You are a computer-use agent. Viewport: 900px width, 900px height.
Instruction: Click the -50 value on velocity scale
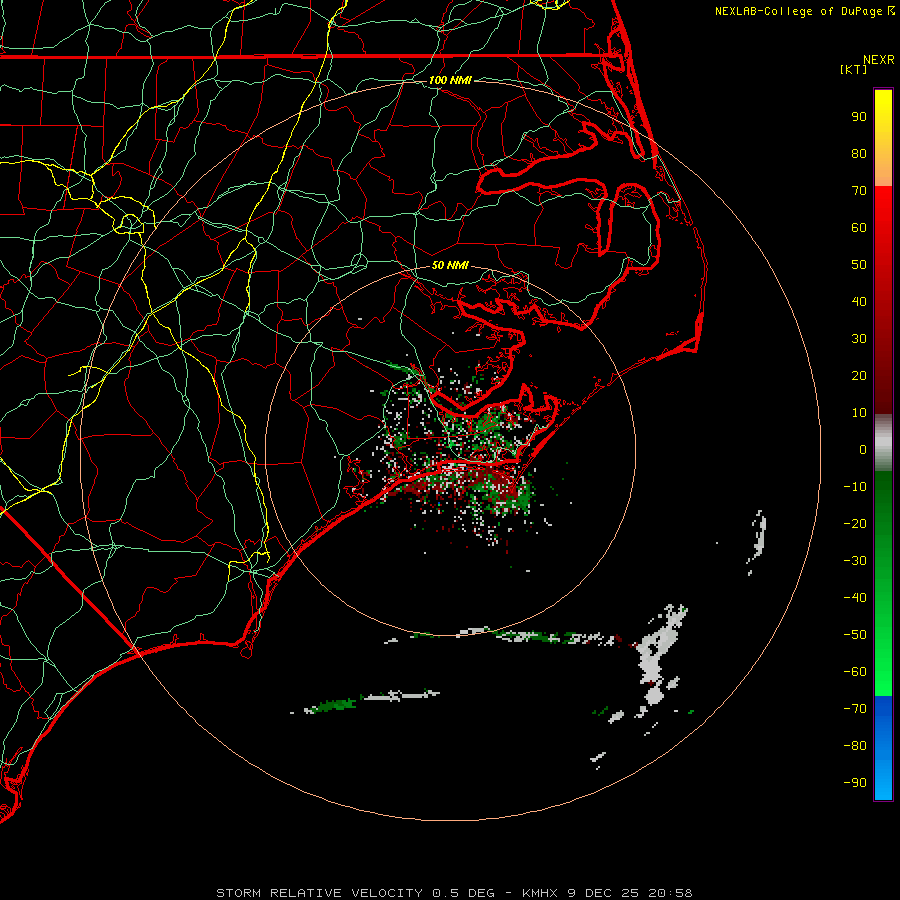[855, 634]
